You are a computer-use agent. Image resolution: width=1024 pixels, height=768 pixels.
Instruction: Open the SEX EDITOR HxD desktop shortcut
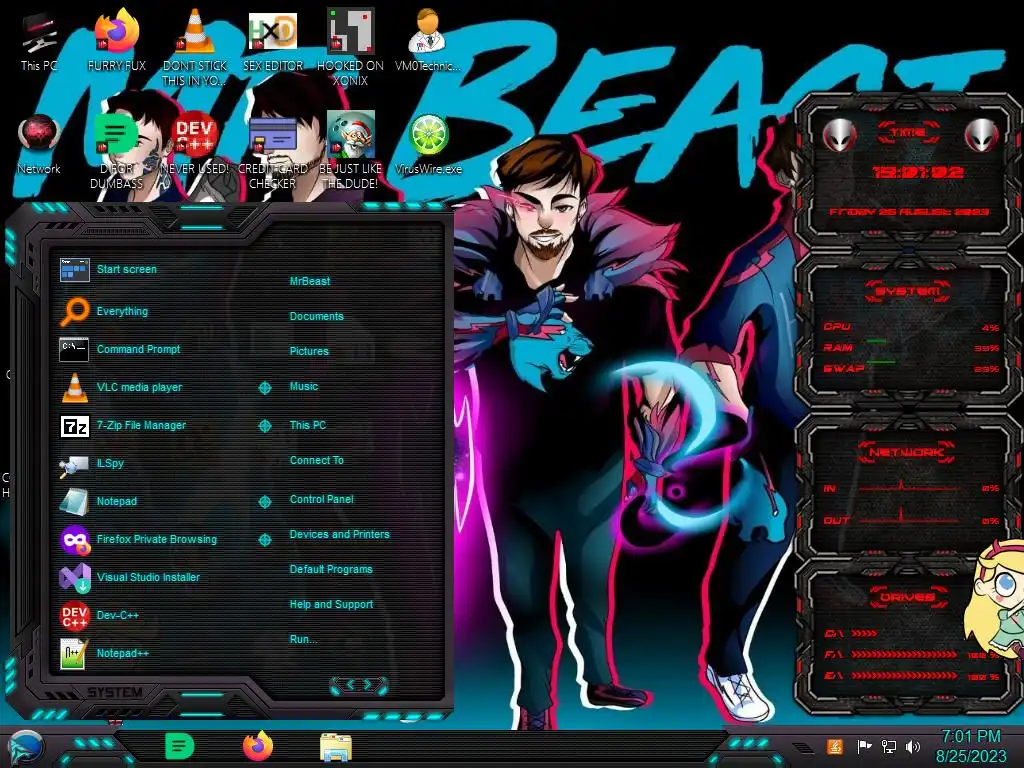pyautogui.click(x=273, y=42)
